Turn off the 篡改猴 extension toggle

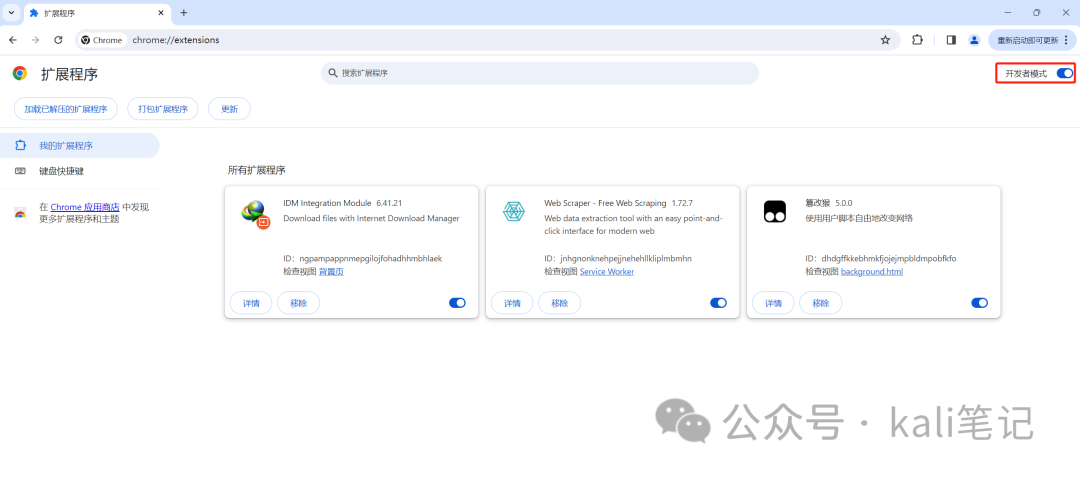click(979, 303)
